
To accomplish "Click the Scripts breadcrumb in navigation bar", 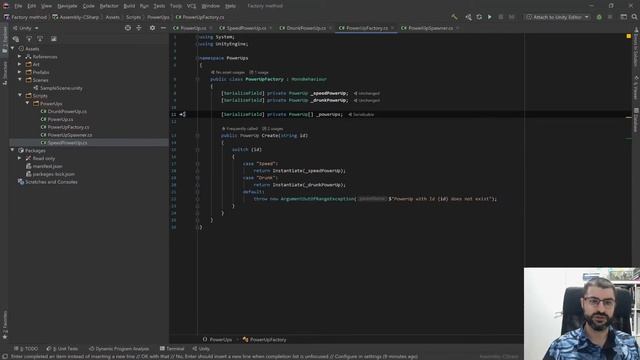I will point(133,17).
